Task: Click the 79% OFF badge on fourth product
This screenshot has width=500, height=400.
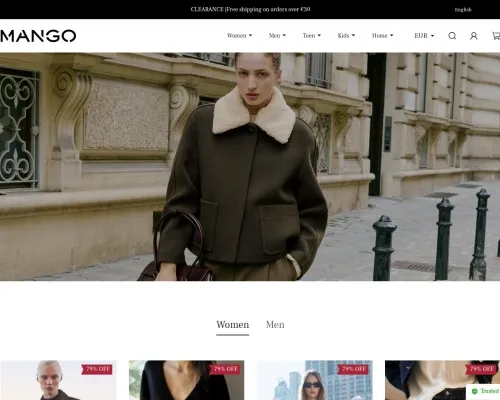Action: (481, 369)
